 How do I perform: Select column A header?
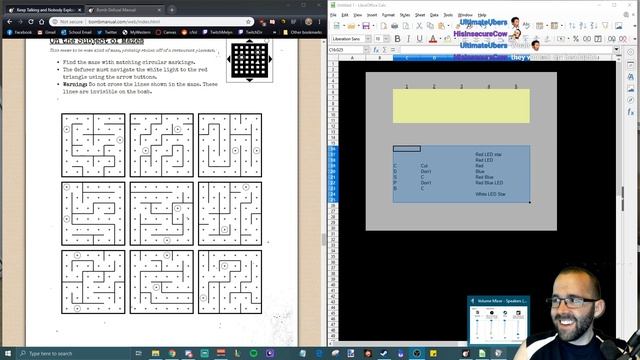pyautogui.click(x=352, y=58)
